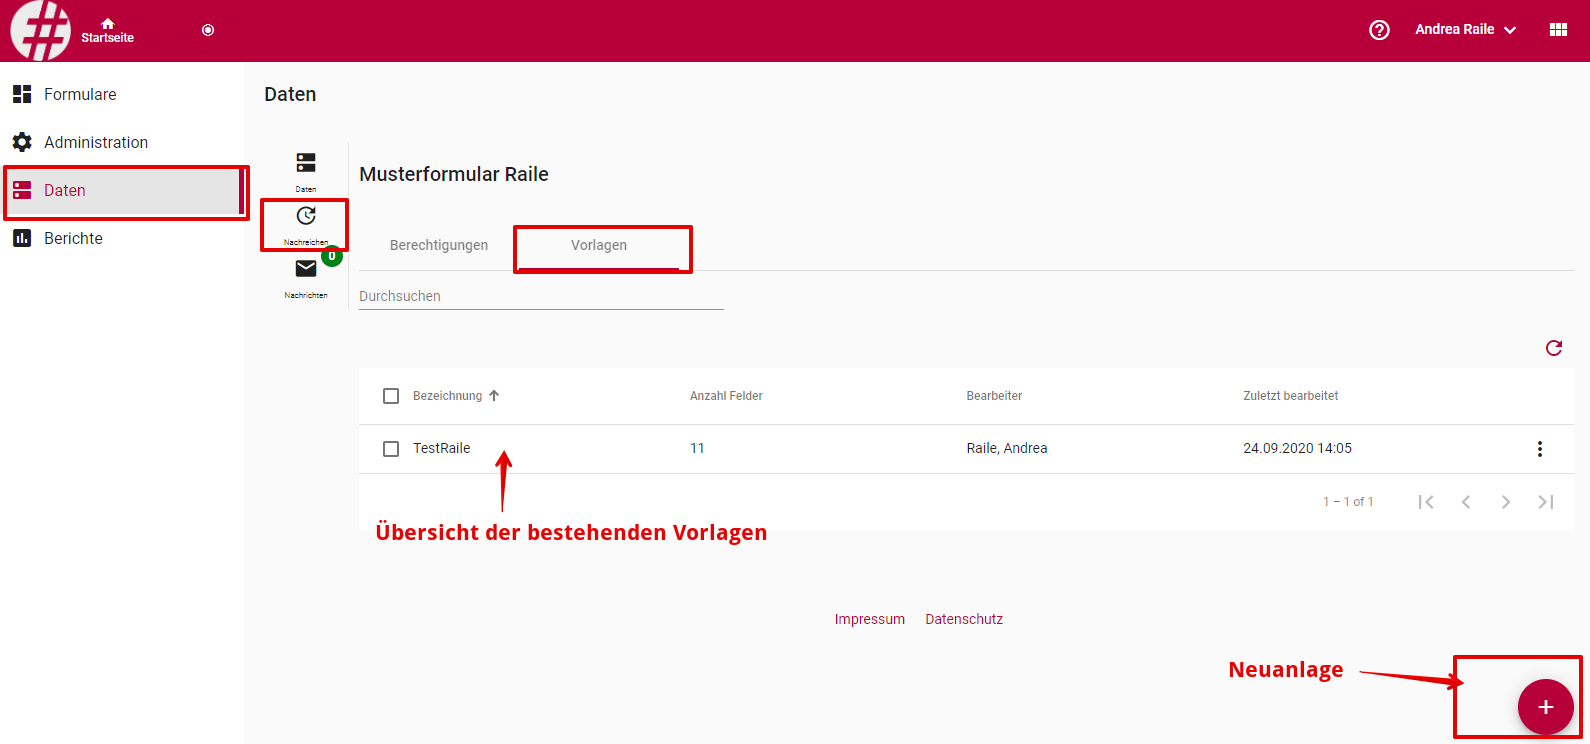Click the 1 – 1 of 1 pagination label
This screenshot has width=1590, height=744.
1348,502
